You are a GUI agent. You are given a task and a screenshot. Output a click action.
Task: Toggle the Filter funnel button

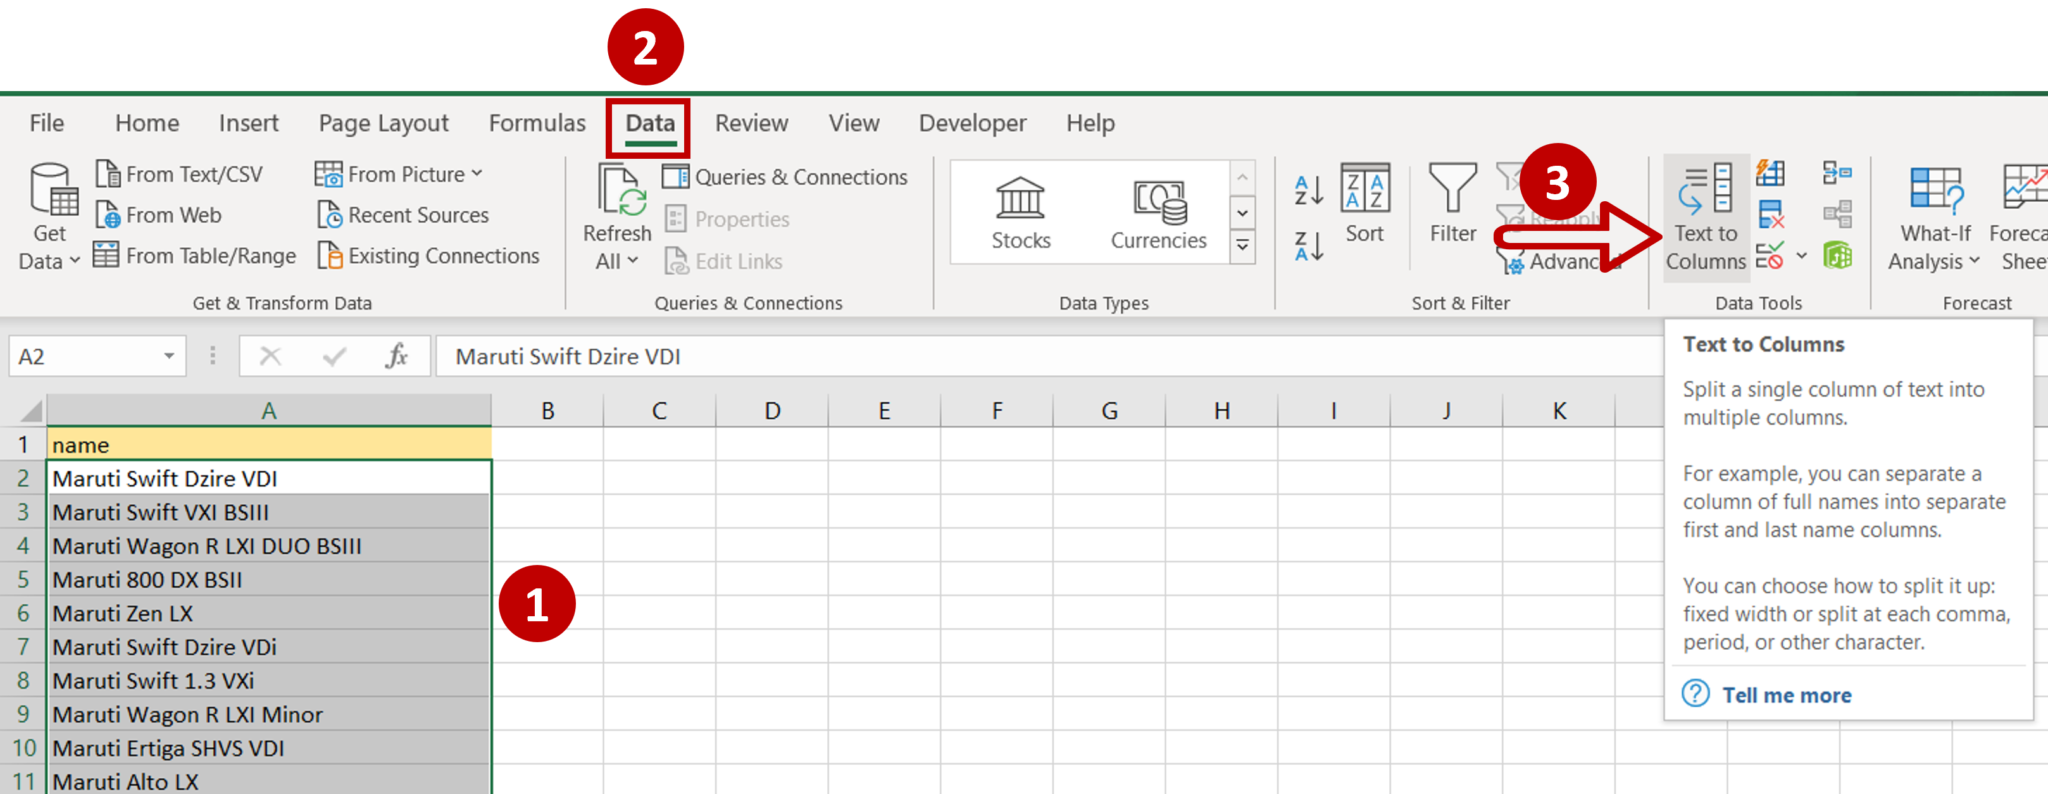pos(1452,204)
